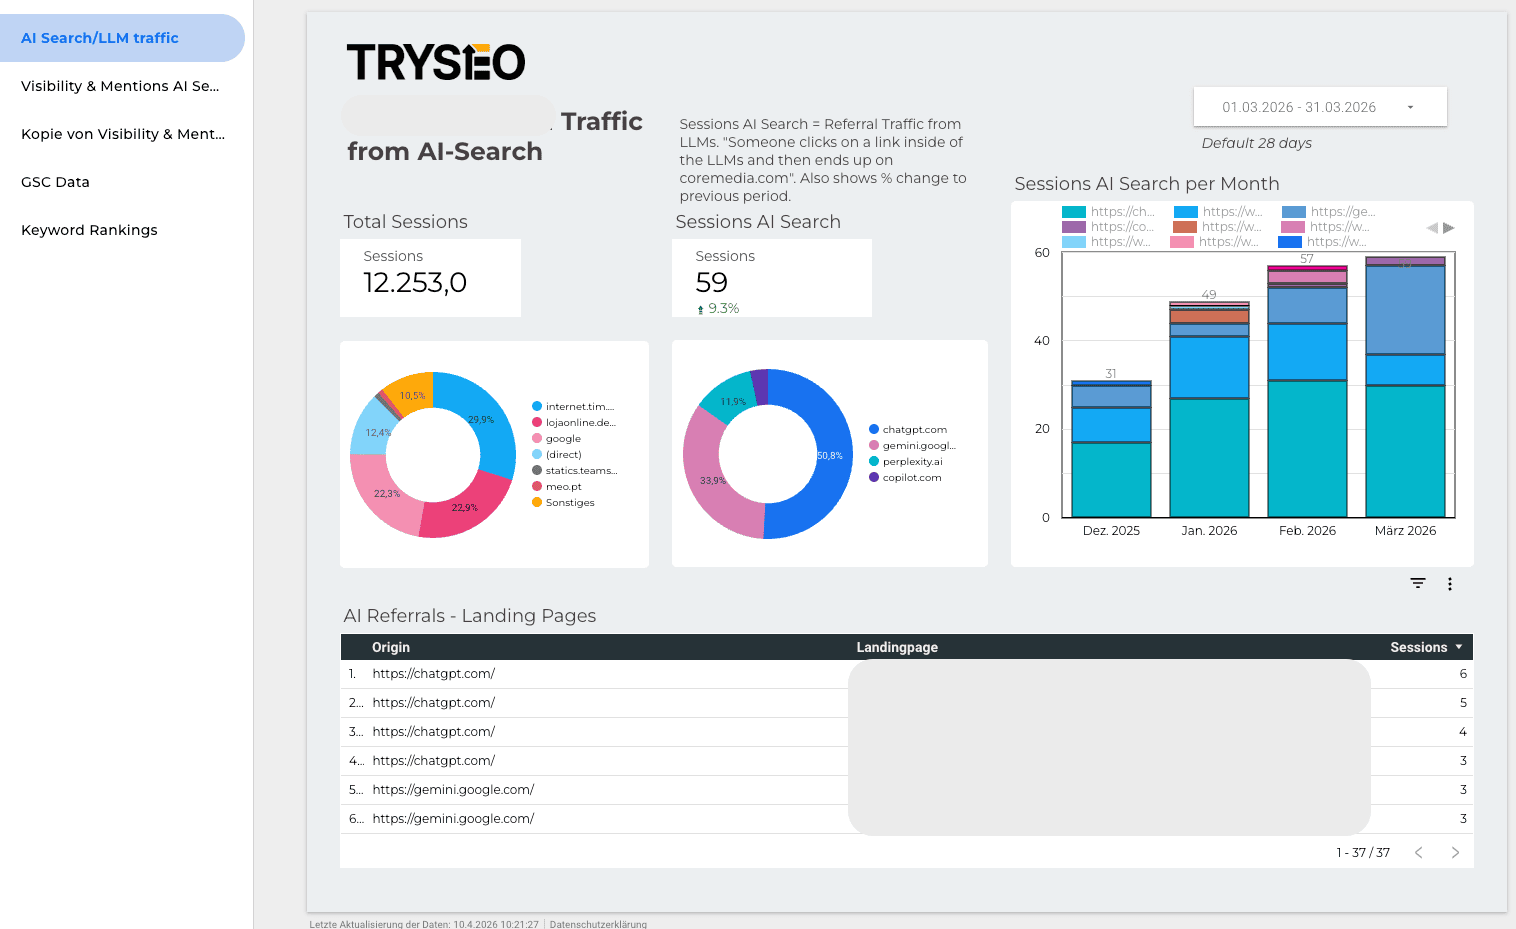
Task: Click the sort arrow on the Sessions column
Action: (x=1457, y=647)
